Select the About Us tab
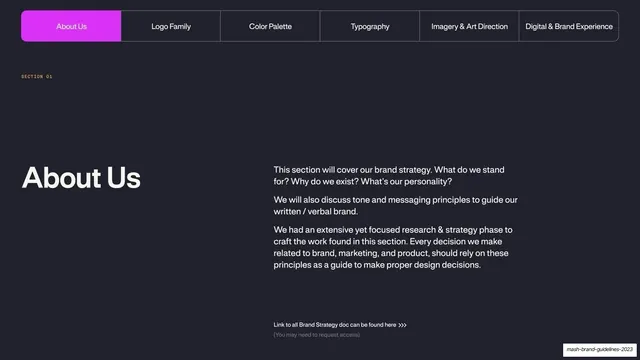The image size is (640, 360). (71, 26)
